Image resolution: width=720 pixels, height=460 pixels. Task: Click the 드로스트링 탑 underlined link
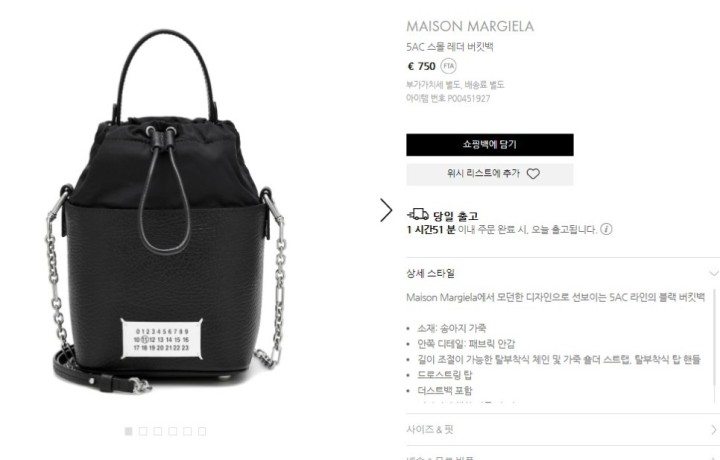coord(444,375)
